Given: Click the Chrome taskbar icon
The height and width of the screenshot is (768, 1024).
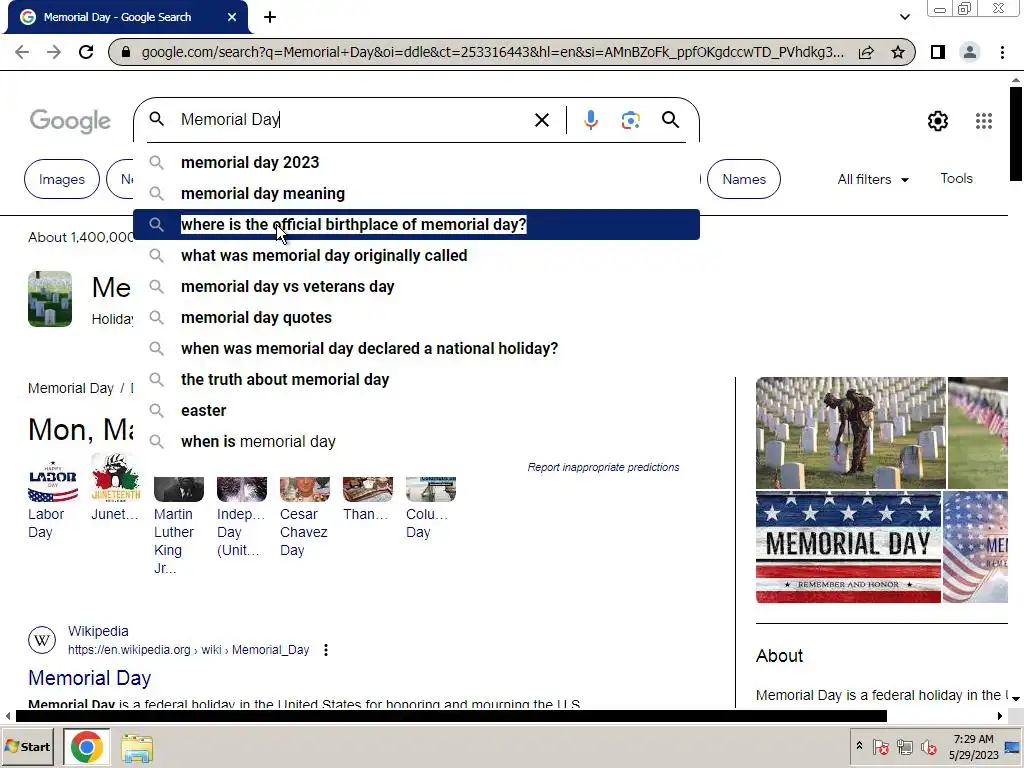Looking at the screenshot, I should [x=86, y=746].
